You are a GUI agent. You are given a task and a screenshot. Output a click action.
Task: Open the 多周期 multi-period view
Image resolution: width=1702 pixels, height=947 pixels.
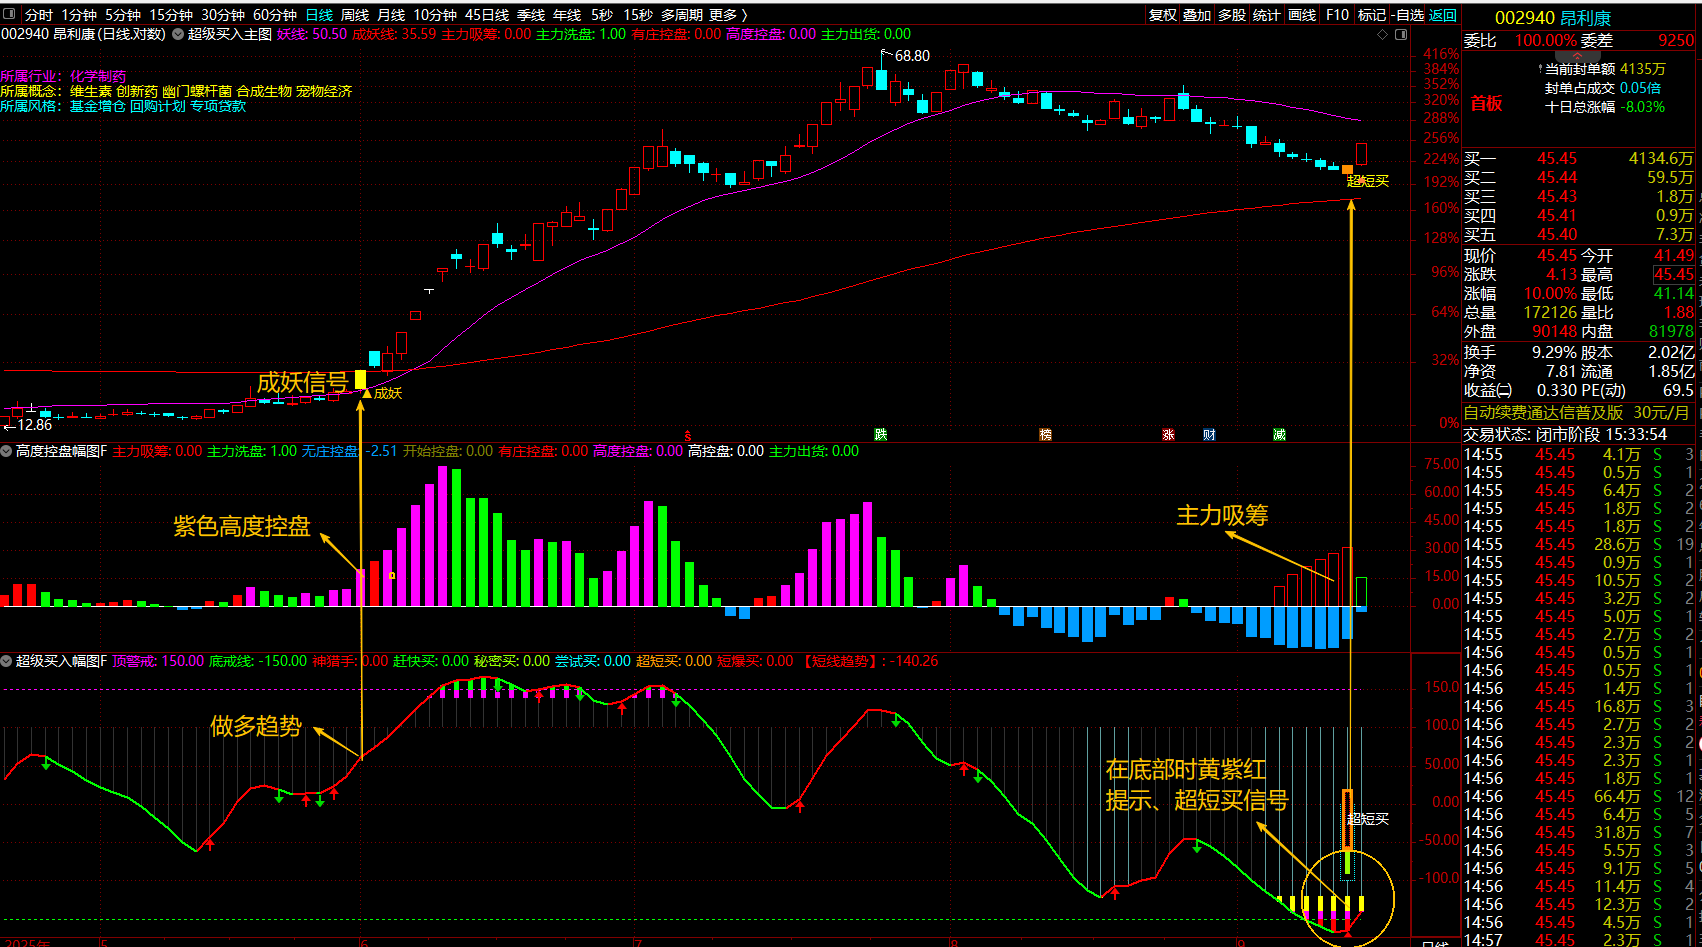click(682, 15)
